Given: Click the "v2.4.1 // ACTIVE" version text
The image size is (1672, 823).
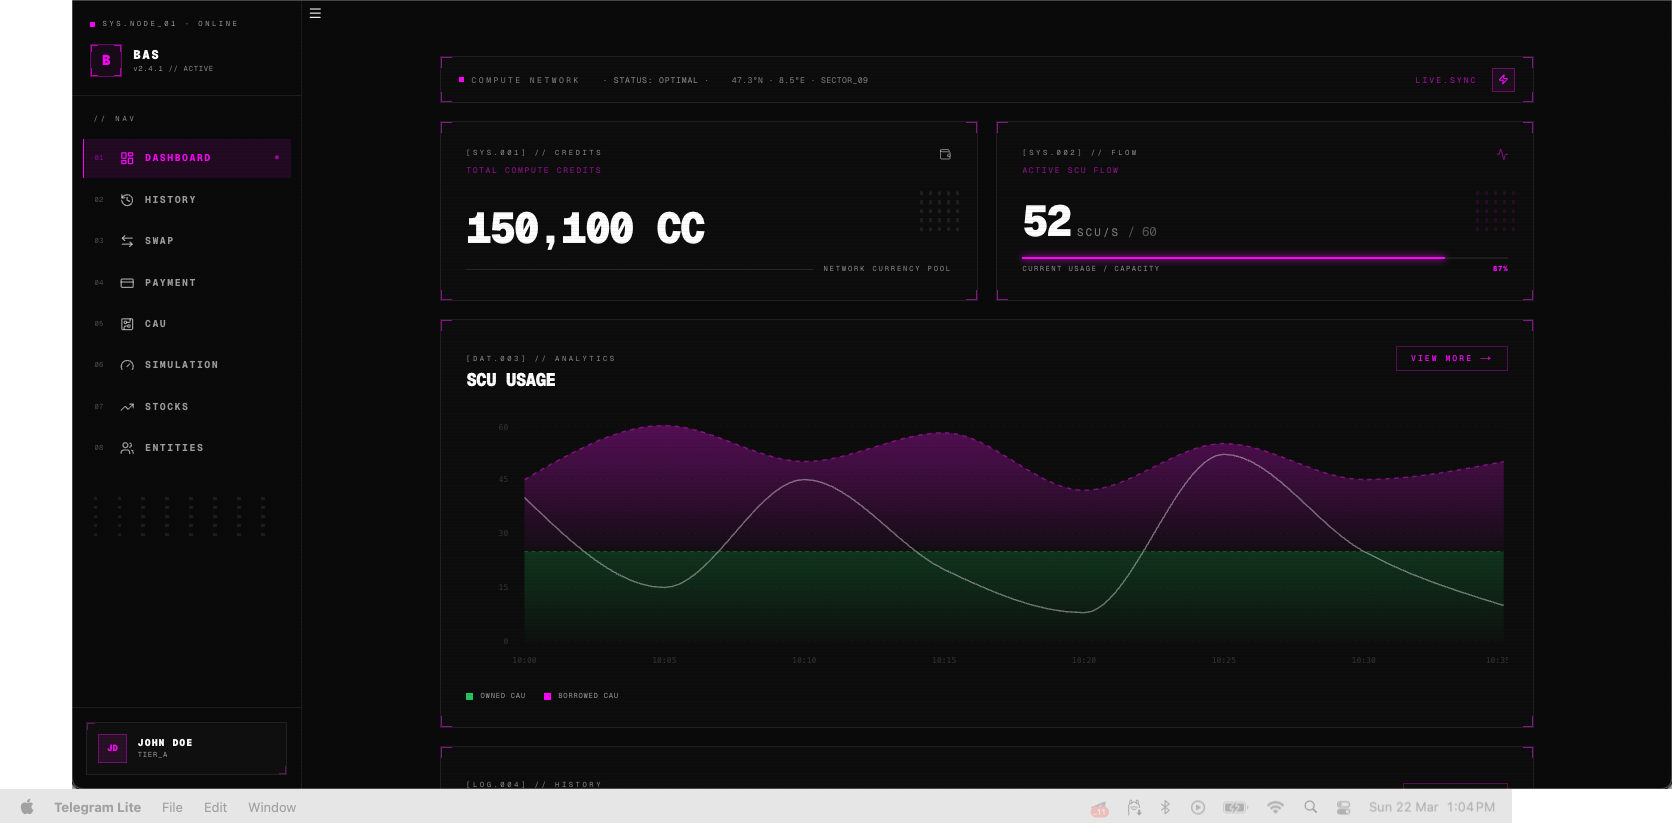Looking at the screenshot, I should tap(173, 69).
